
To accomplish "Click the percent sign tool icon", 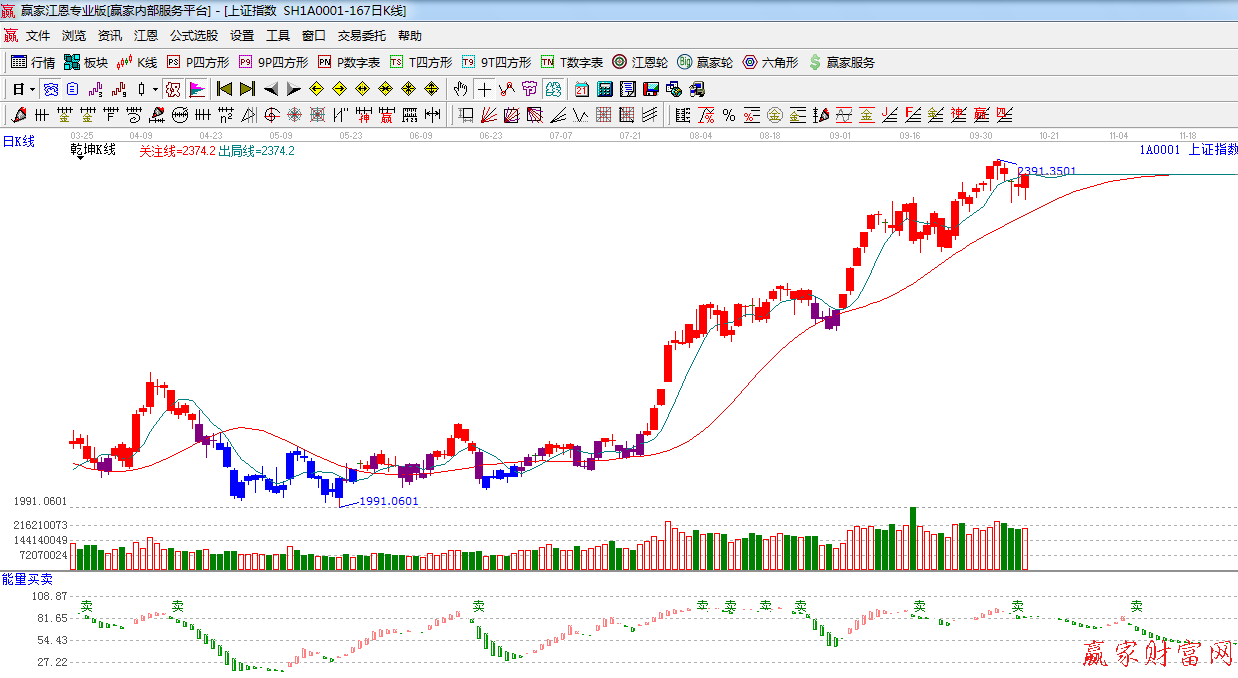I will [x=729, y=115].
